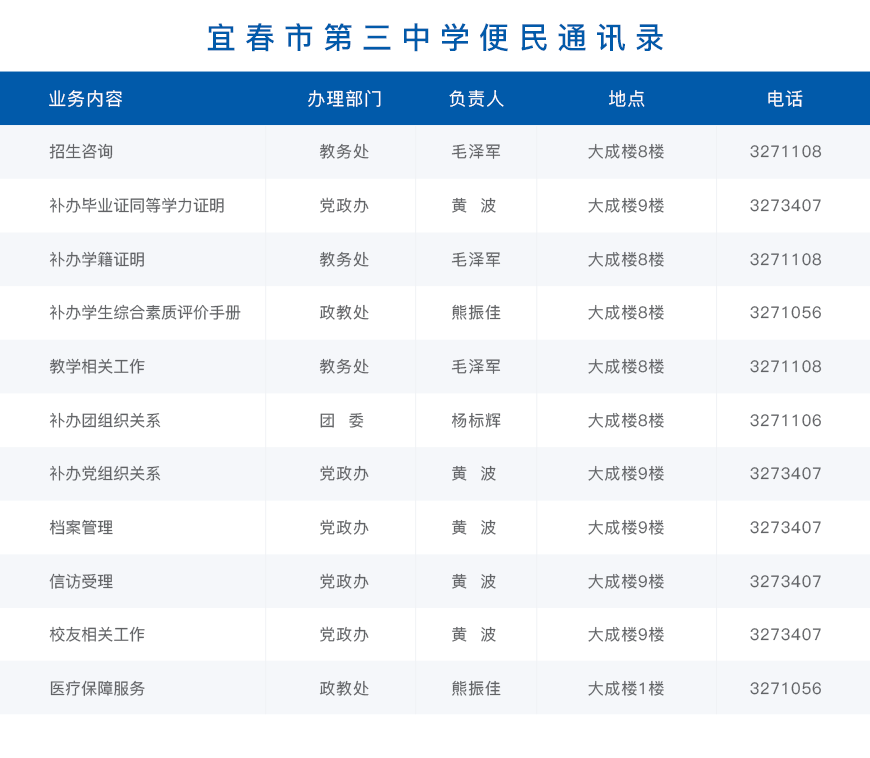Select the 信访受理 cell

pyautogui.click(x=81, y=581)
